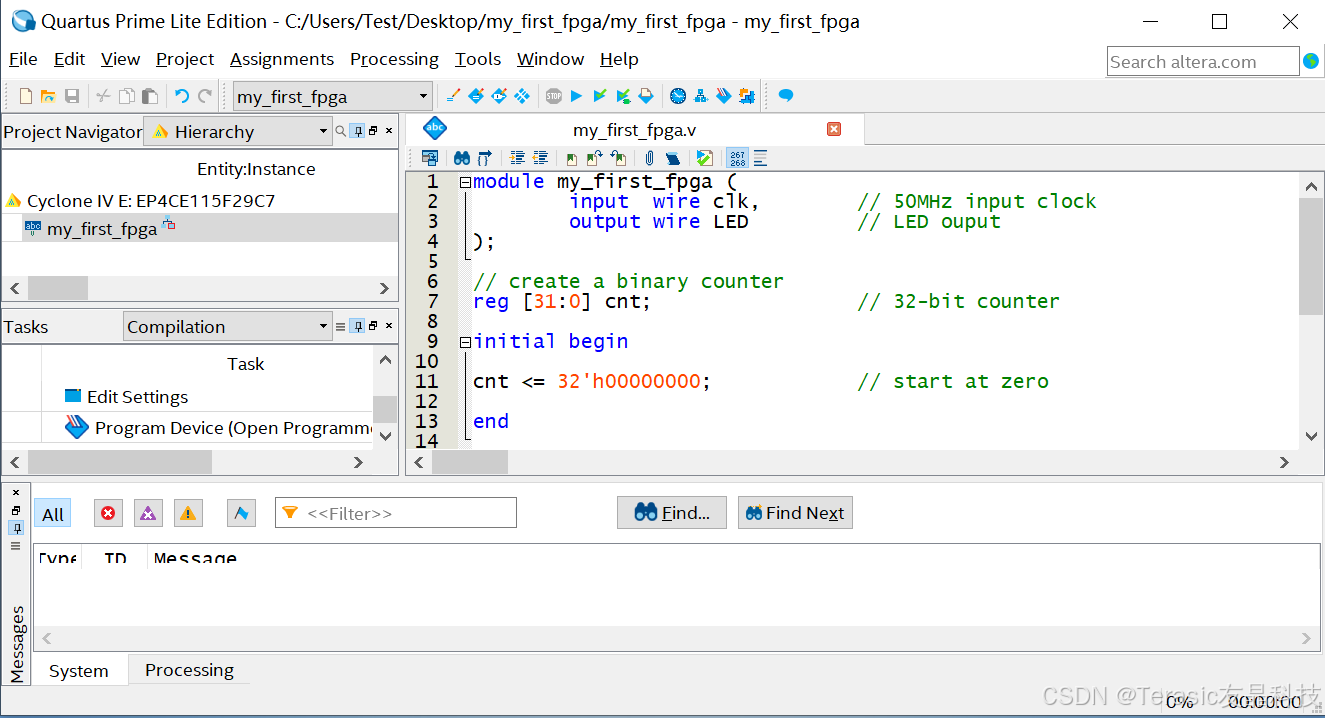Toggle the red error messages filter
This screenshot has width=1325, height=718.
108,513
